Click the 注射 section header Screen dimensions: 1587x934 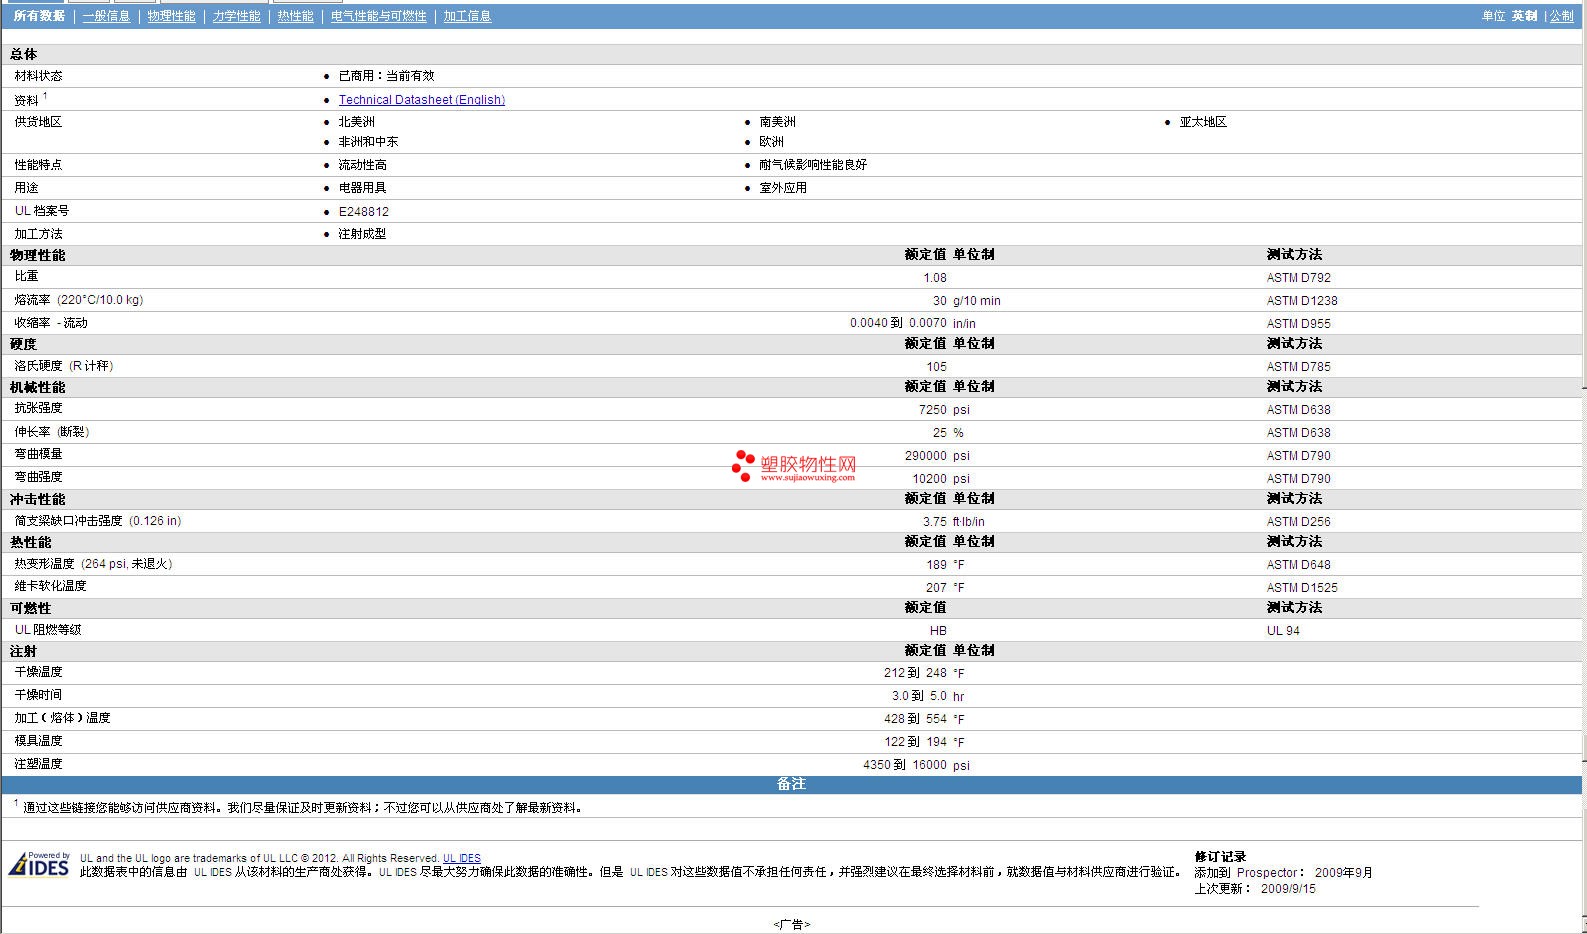pyautogui.click(x=24, y=651)
